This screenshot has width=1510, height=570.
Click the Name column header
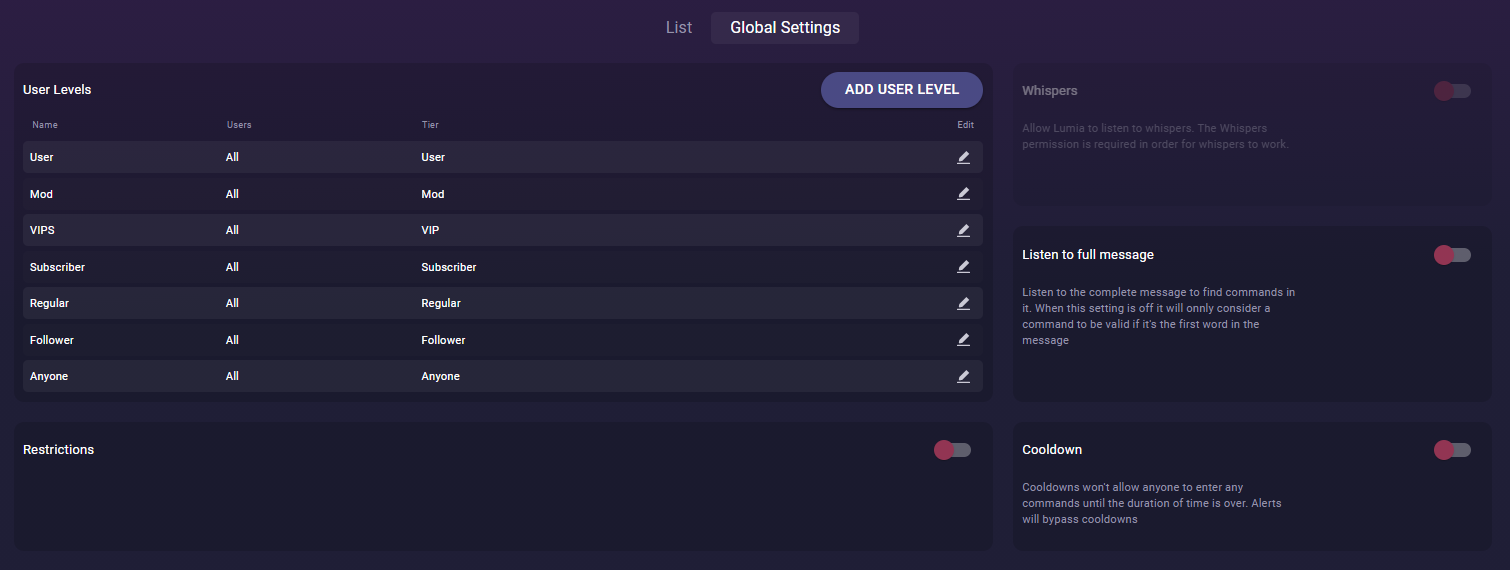(45, 125)
